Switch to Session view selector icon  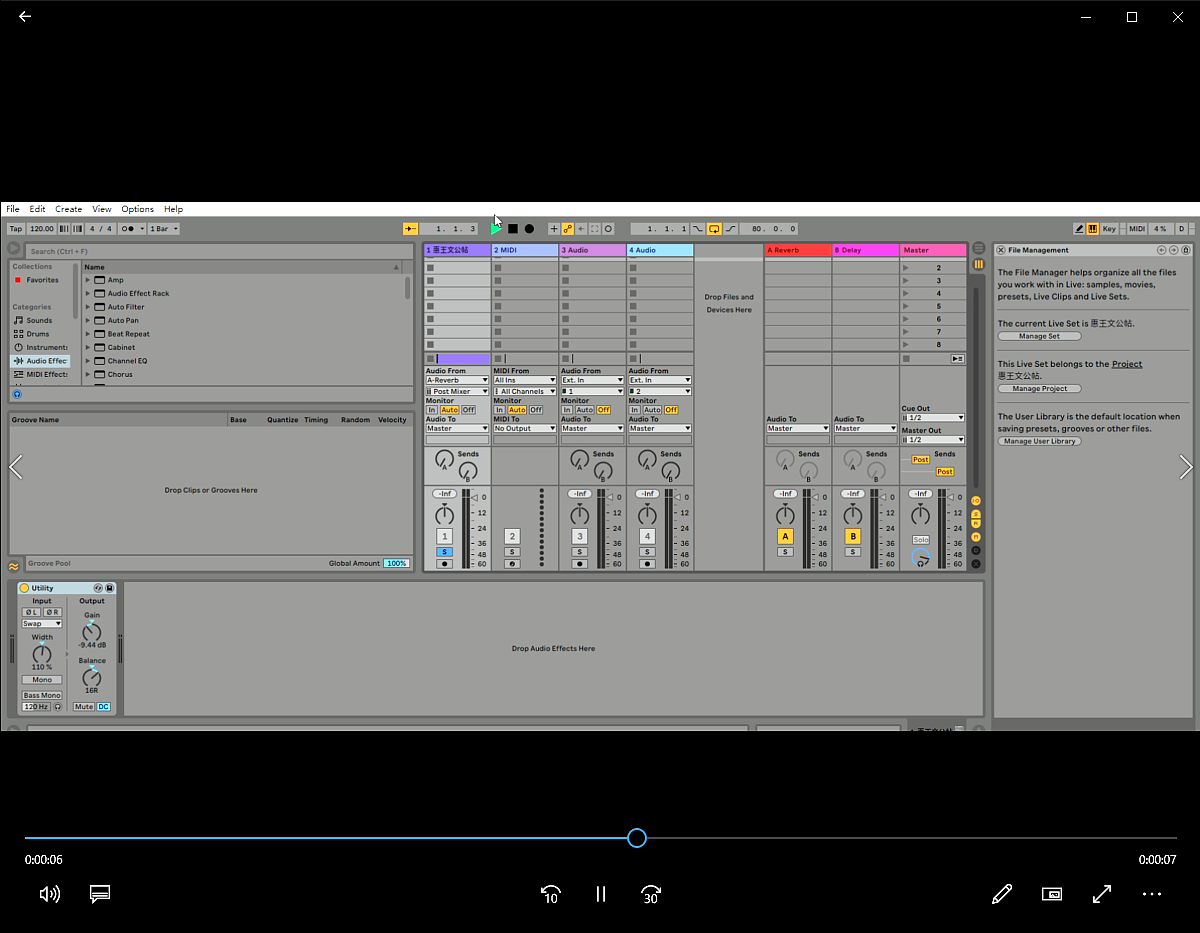tap(979, 264)
